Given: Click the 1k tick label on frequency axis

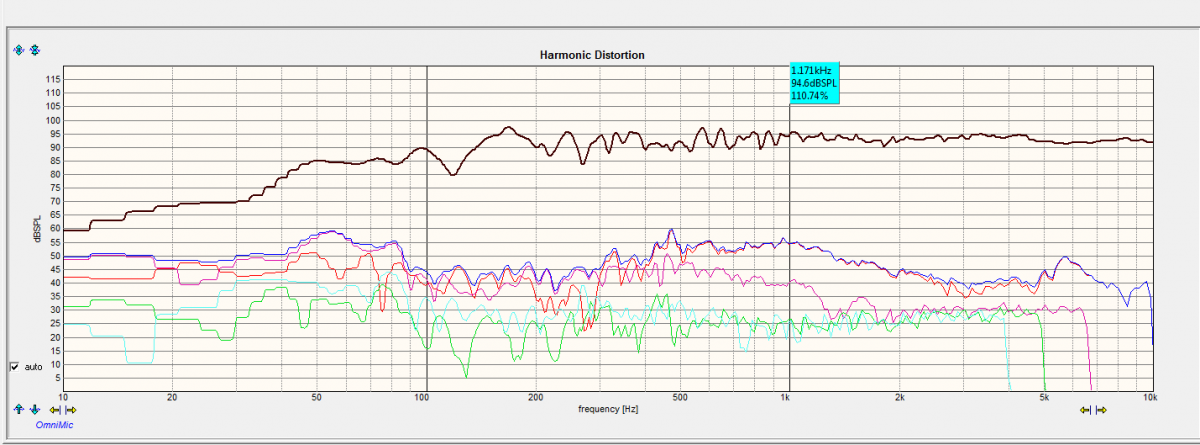Looking at the screenshot, I should pyautogui.click(x=786, y=397).
